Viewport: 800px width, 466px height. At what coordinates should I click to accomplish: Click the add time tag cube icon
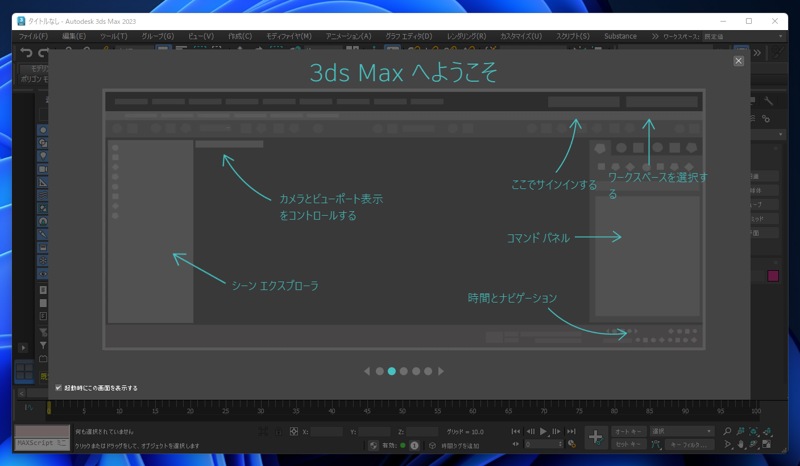432,446
